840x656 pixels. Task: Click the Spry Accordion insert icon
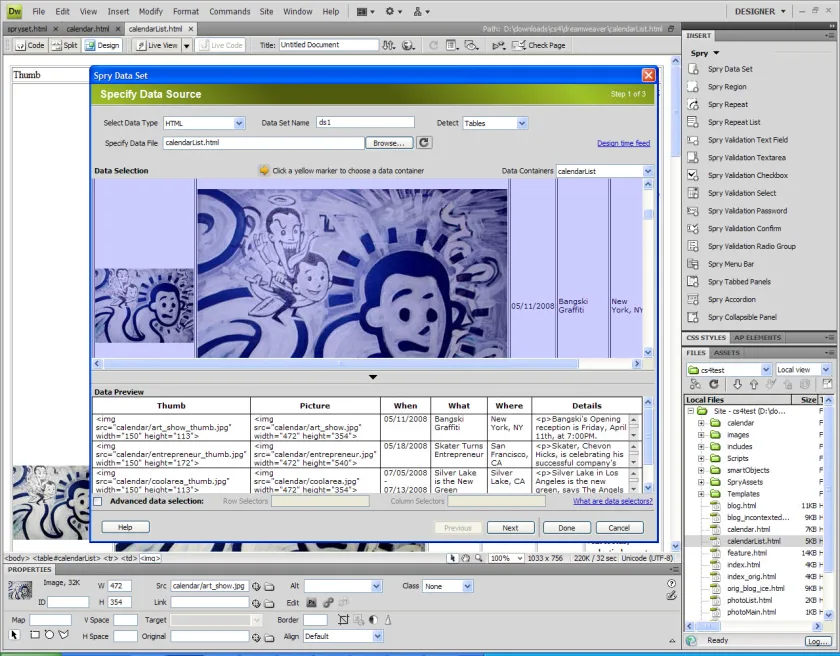click(693, 299)
